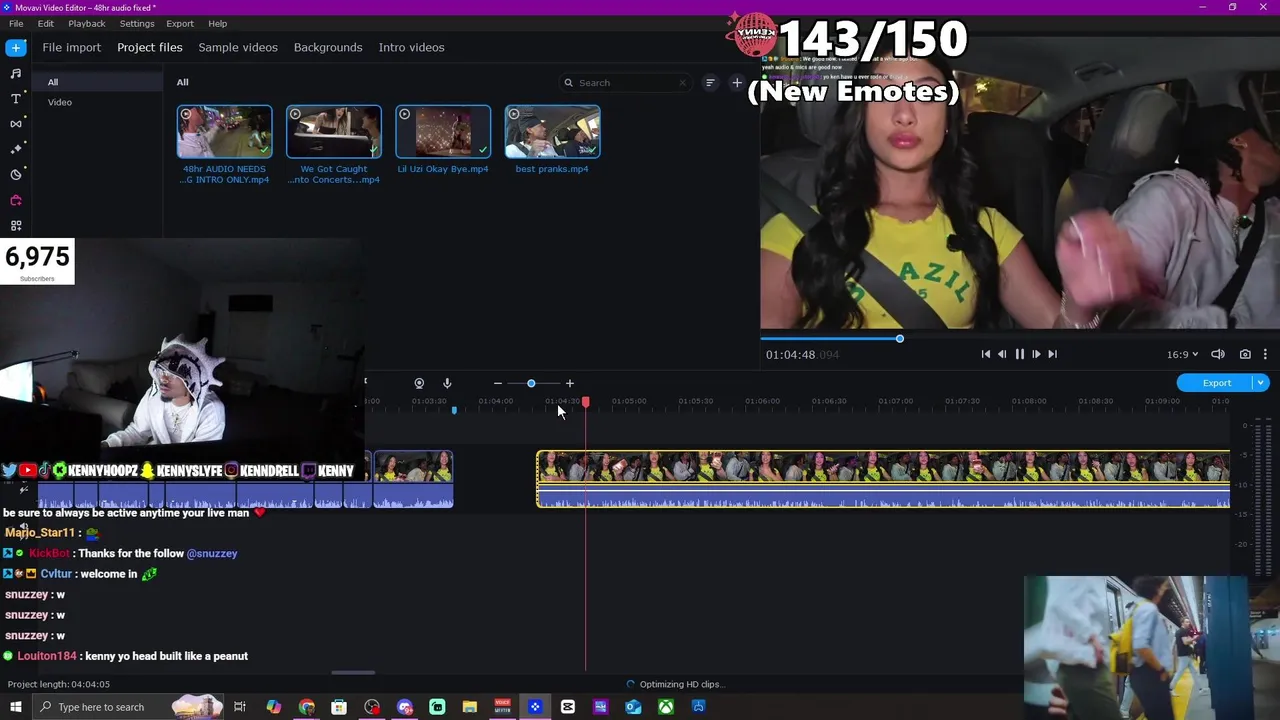
Task: Open the Effects sparkle panel
Action: [16, 148]
